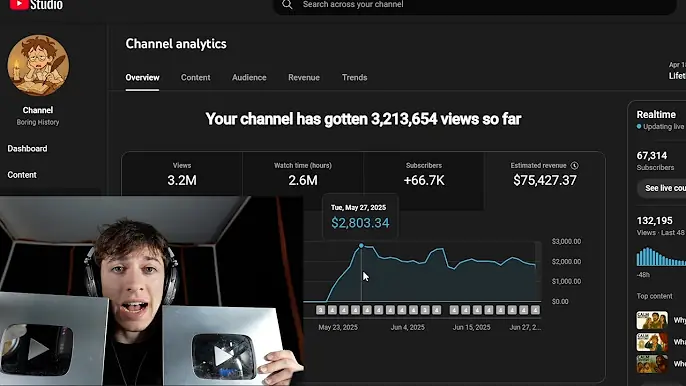686x386 pixels.
Task: Click the clock icon beside Estimated revenue
Action: [574, 165]
